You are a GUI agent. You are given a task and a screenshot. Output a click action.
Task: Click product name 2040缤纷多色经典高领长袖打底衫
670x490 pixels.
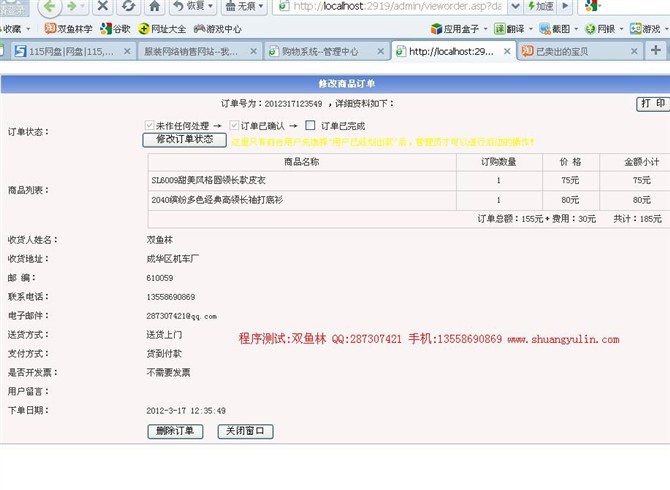[217, 200]
